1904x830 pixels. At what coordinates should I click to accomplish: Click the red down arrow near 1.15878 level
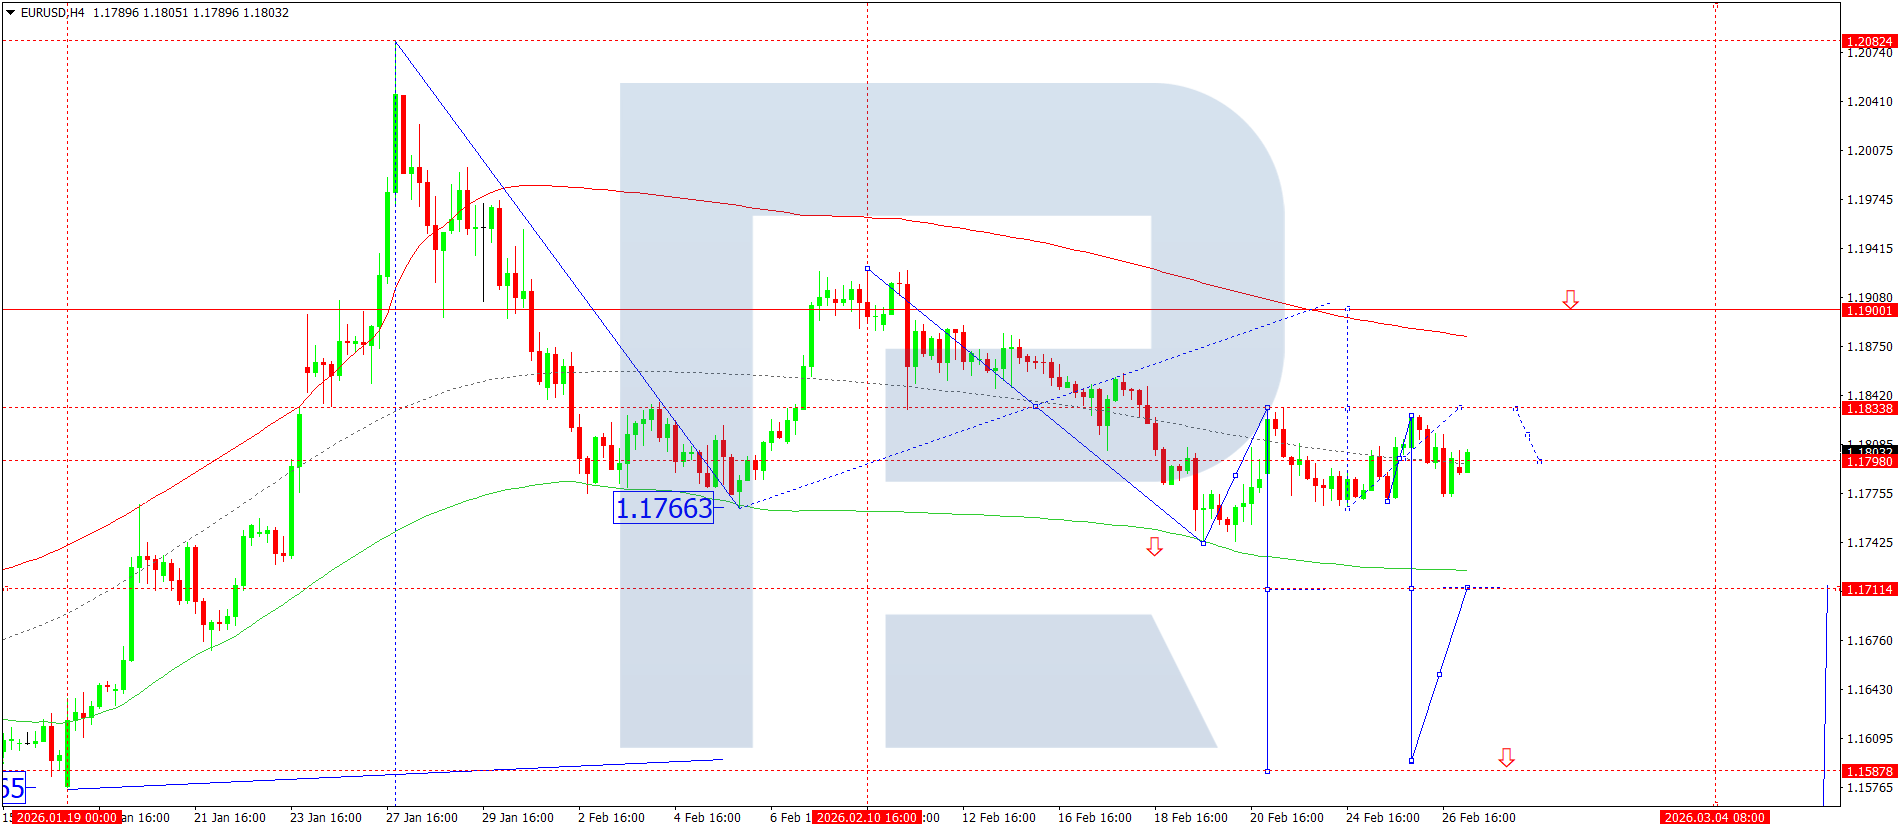coord(1506,758)
